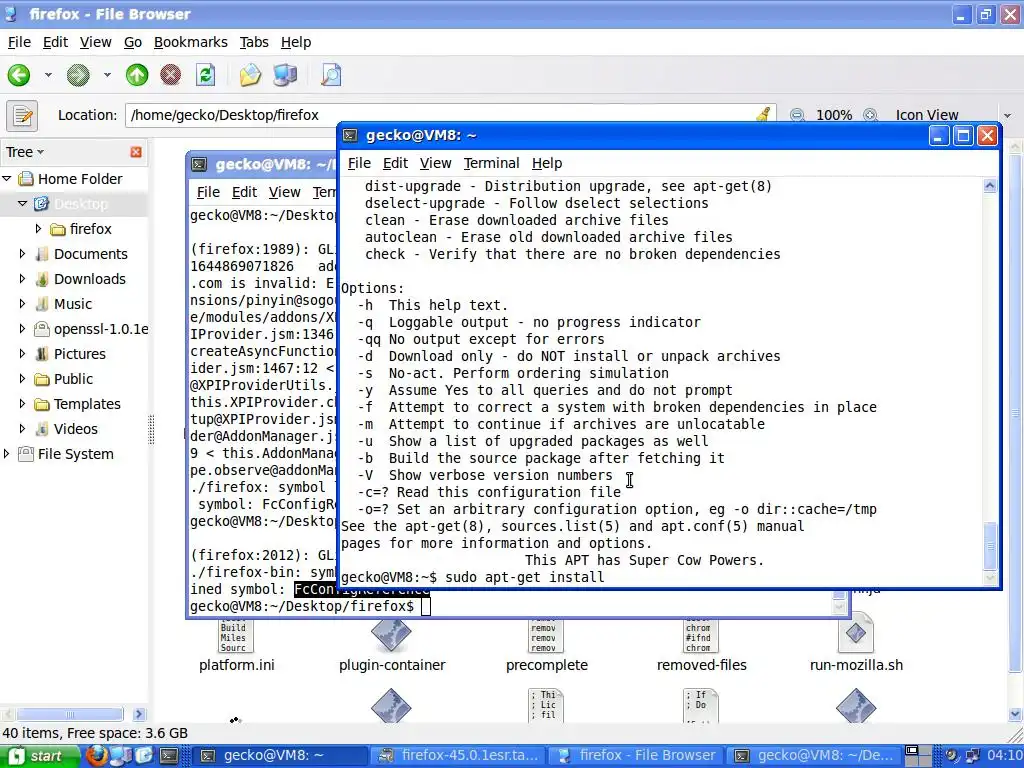The height and width of the screenshot is (768, 1024).
Task: Zoom out with the minus icon
Action: (x=796, y=115)
